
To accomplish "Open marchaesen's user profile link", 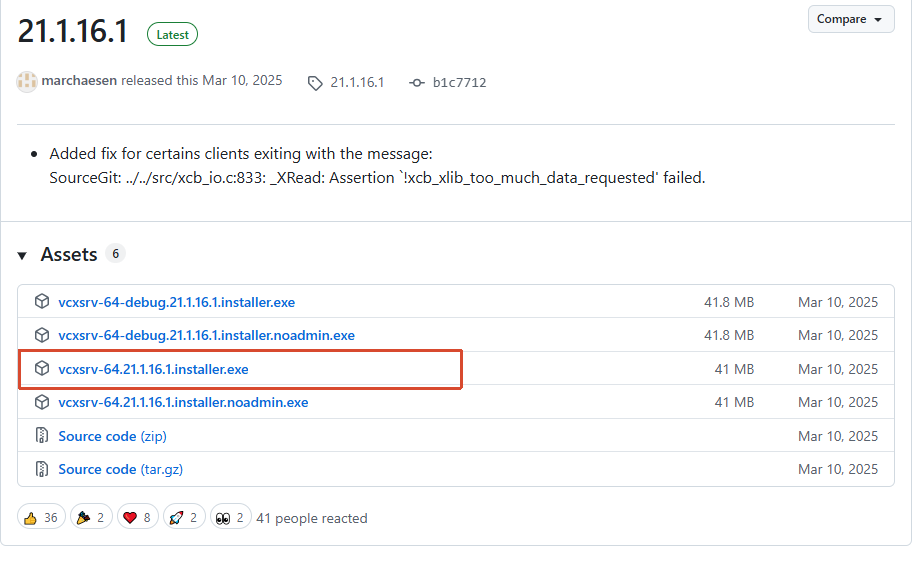I will (x=79, y=81).
